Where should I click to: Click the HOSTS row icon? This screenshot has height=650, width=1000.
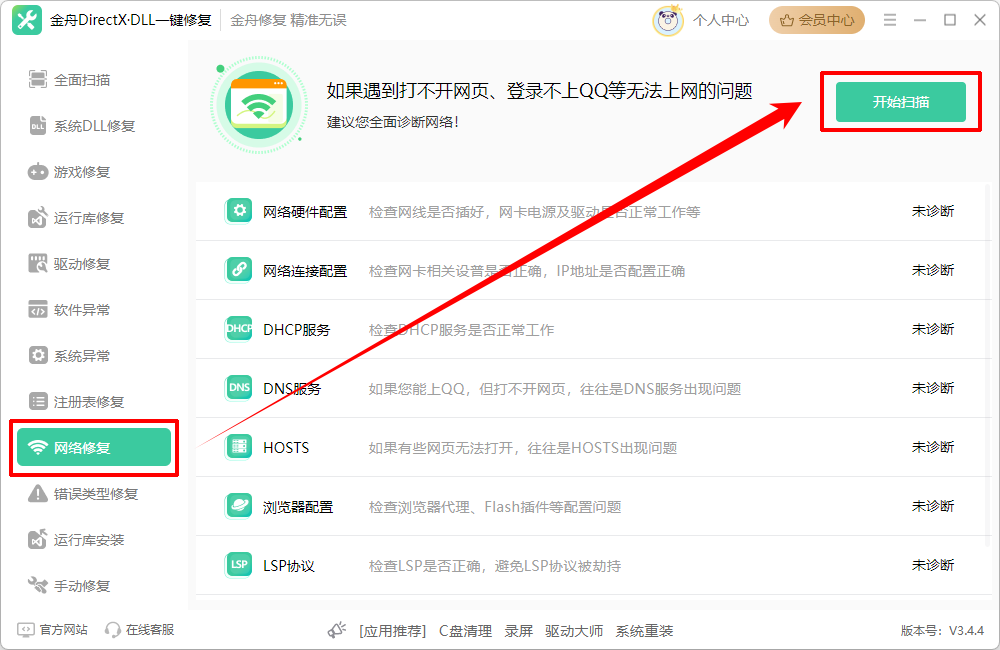click(239, 447)
